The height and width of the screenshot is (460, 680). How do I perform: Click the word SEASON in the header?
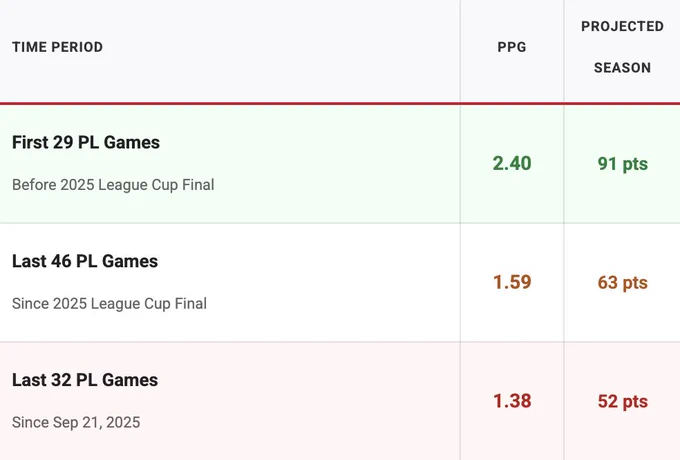point(622,68)
